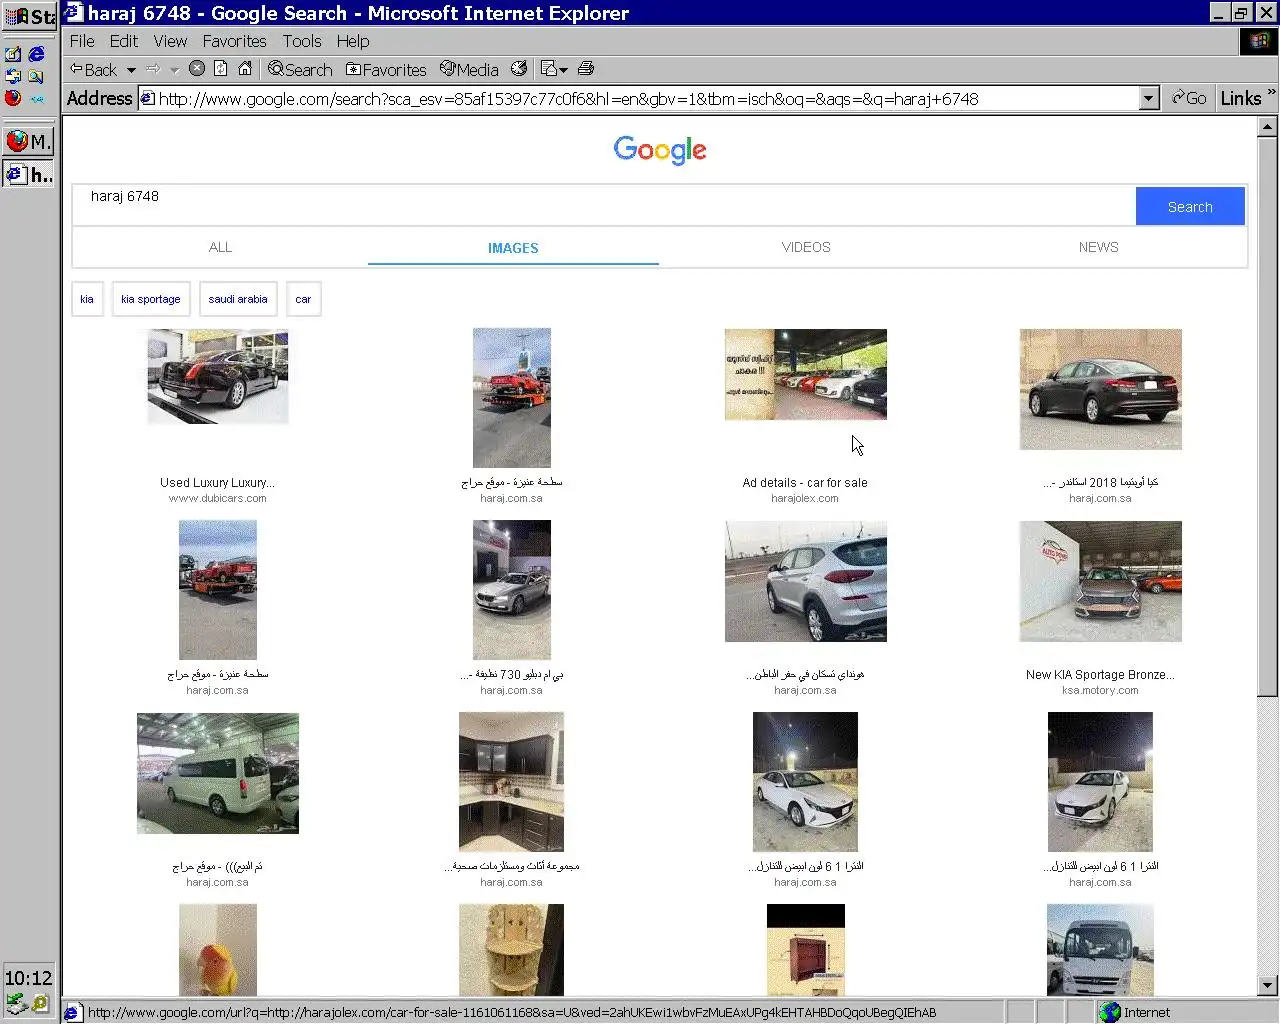Click the Google logo
This screenshot has width=1280, height=1024.
coord(660,150)
